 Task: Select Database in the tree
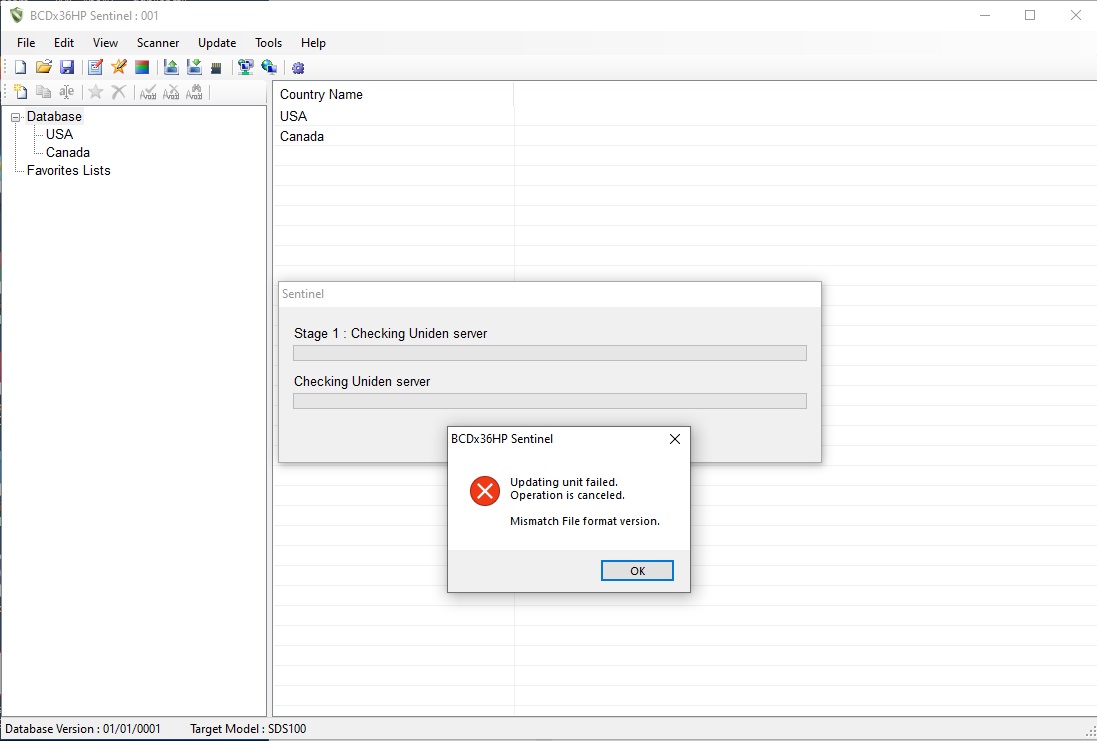55,116
